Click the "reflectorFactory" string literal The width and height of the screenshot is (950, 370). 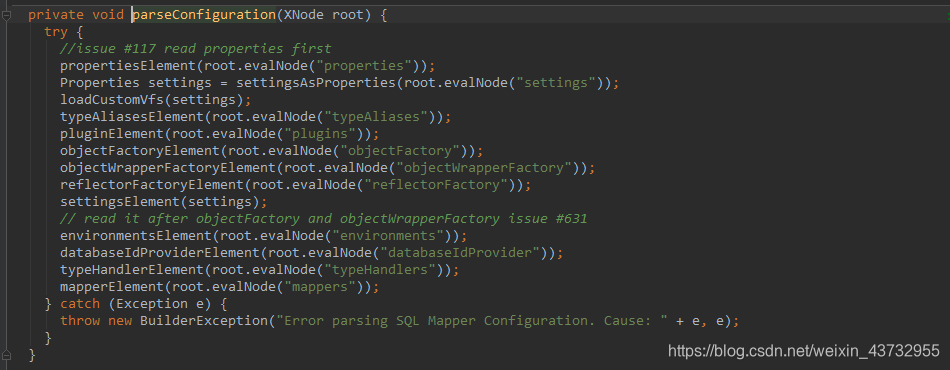(436, 184)
